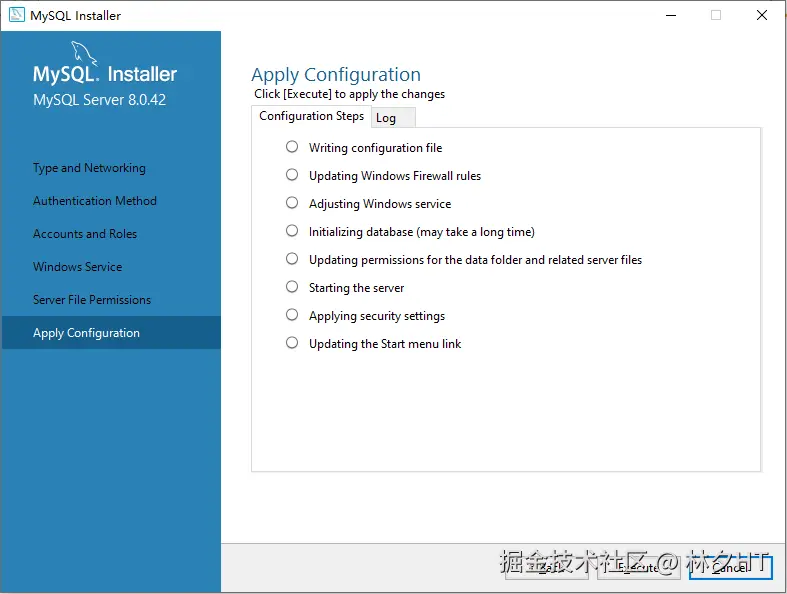Screen dimensions: 787x594
Task: Click the status circle for Updating the Start menu link
Action: [x=292, y=343]
